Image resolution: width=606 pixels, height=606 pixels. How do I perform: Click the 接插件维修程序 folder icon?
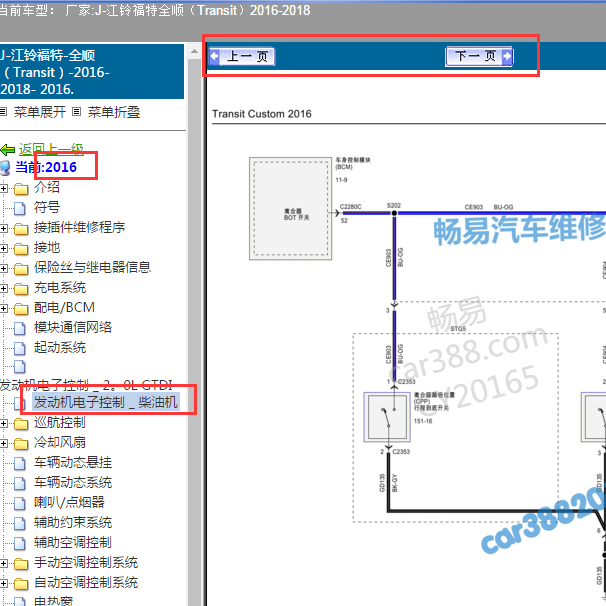click(21, 229)
